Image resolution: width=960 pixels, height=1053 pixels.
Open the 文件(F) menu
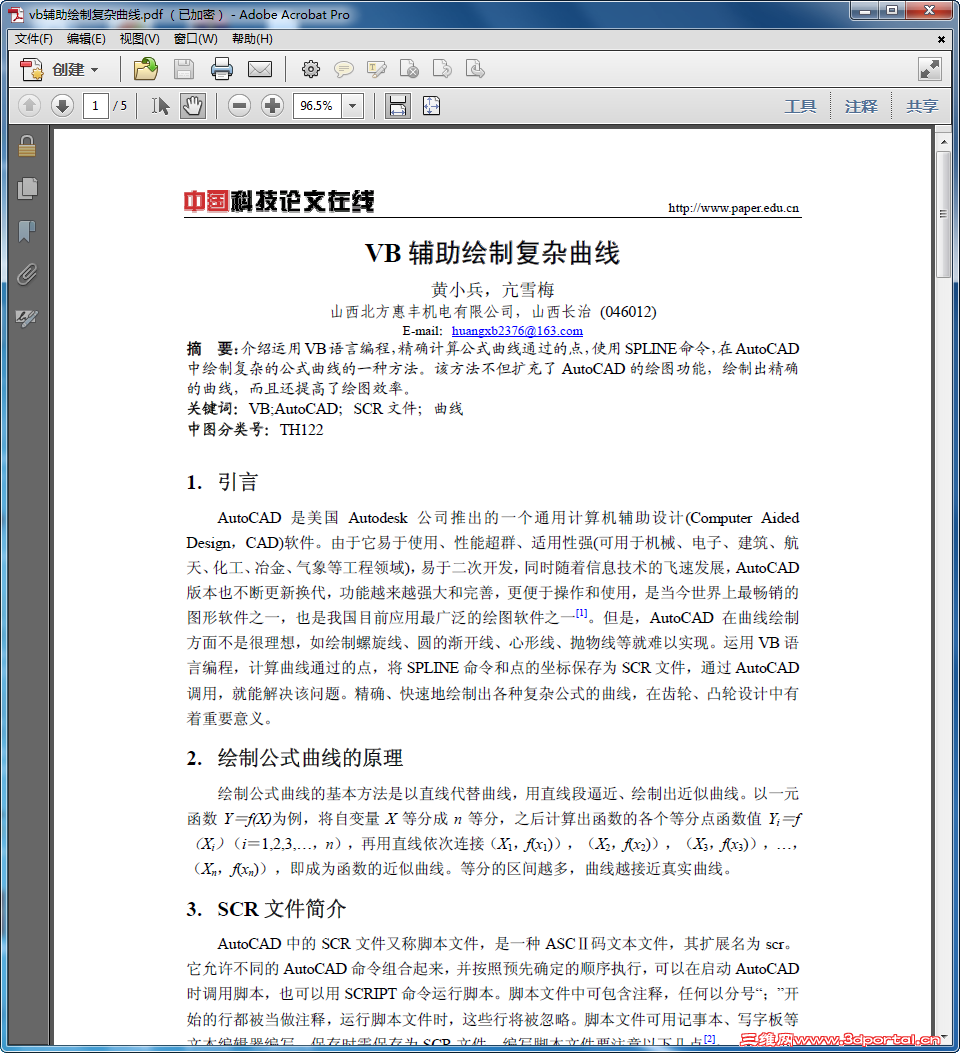[x=34, y=39]
